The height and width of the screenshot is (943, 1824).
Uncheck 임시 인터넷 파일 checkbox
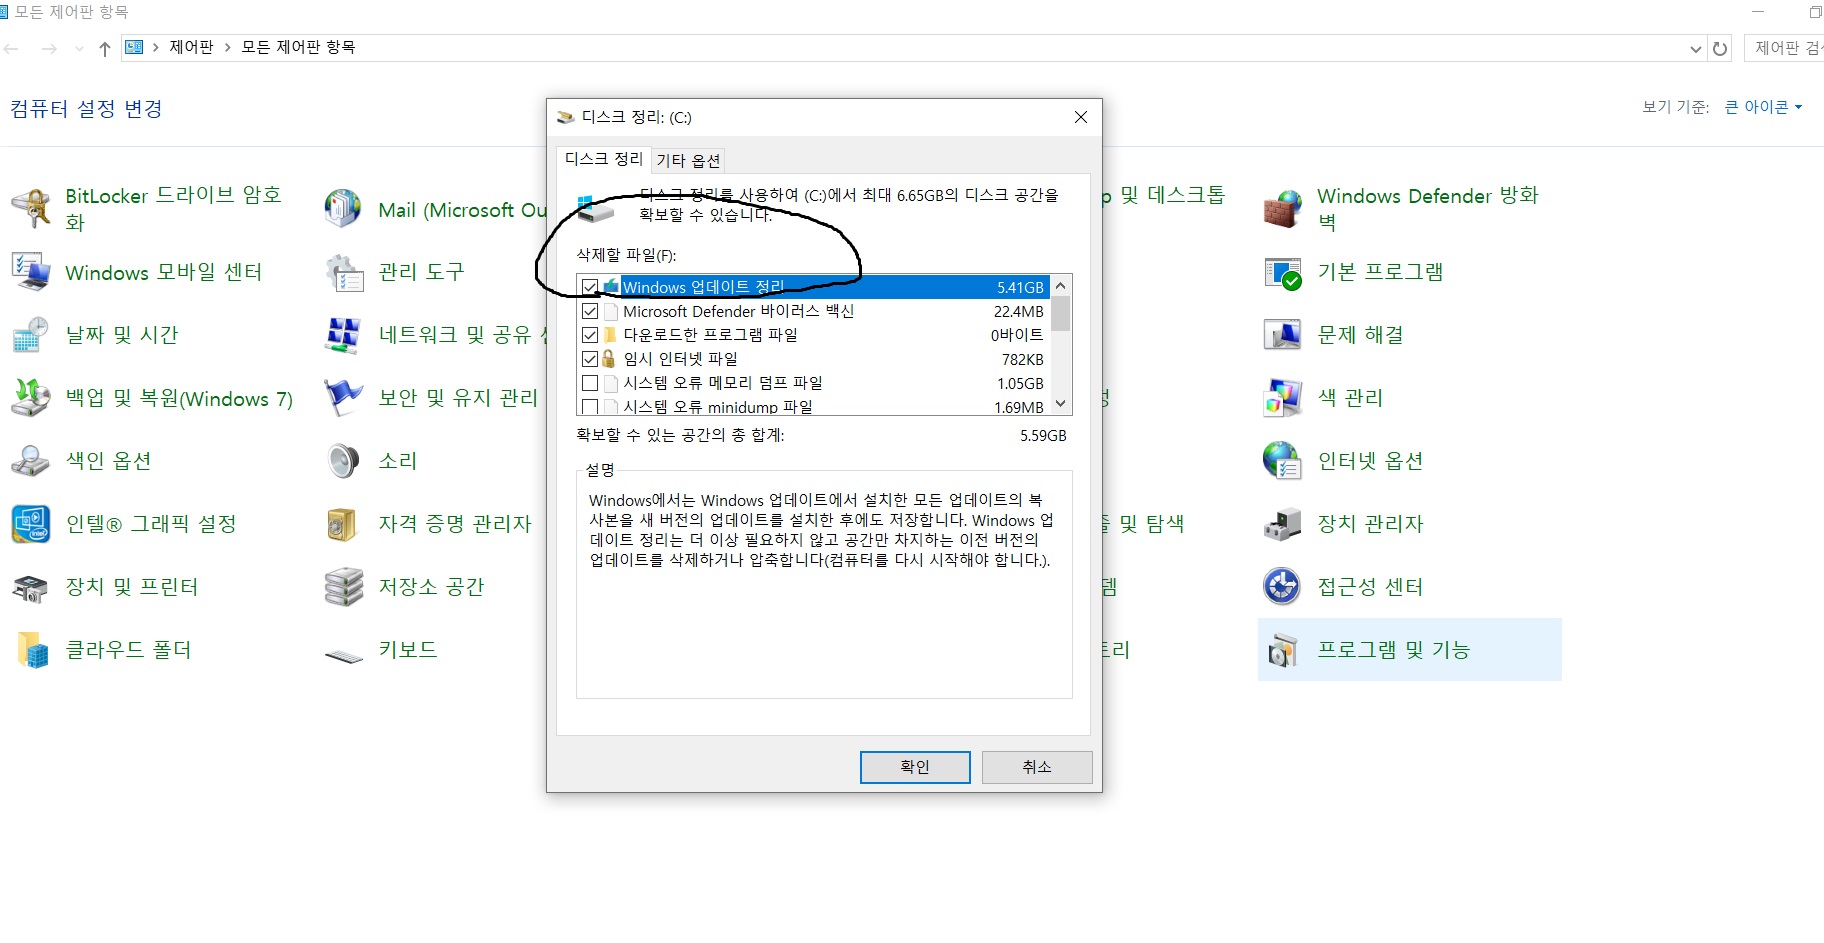(590, 359)
